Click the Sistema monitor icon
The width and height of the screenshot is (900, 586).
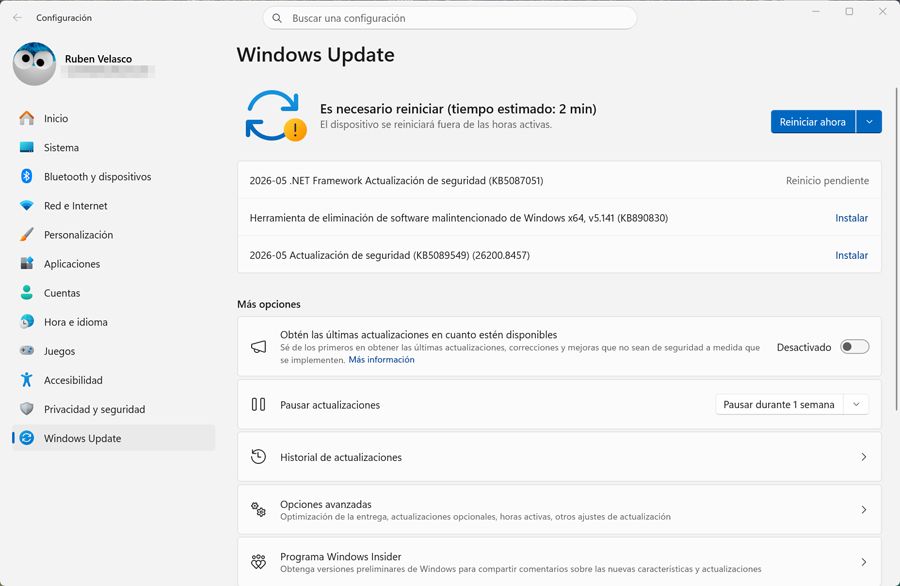[26, 148]
